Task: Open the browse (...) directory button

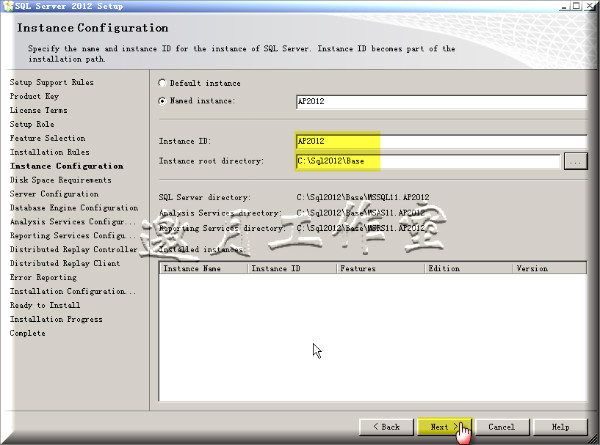Action: coord(576,161)
